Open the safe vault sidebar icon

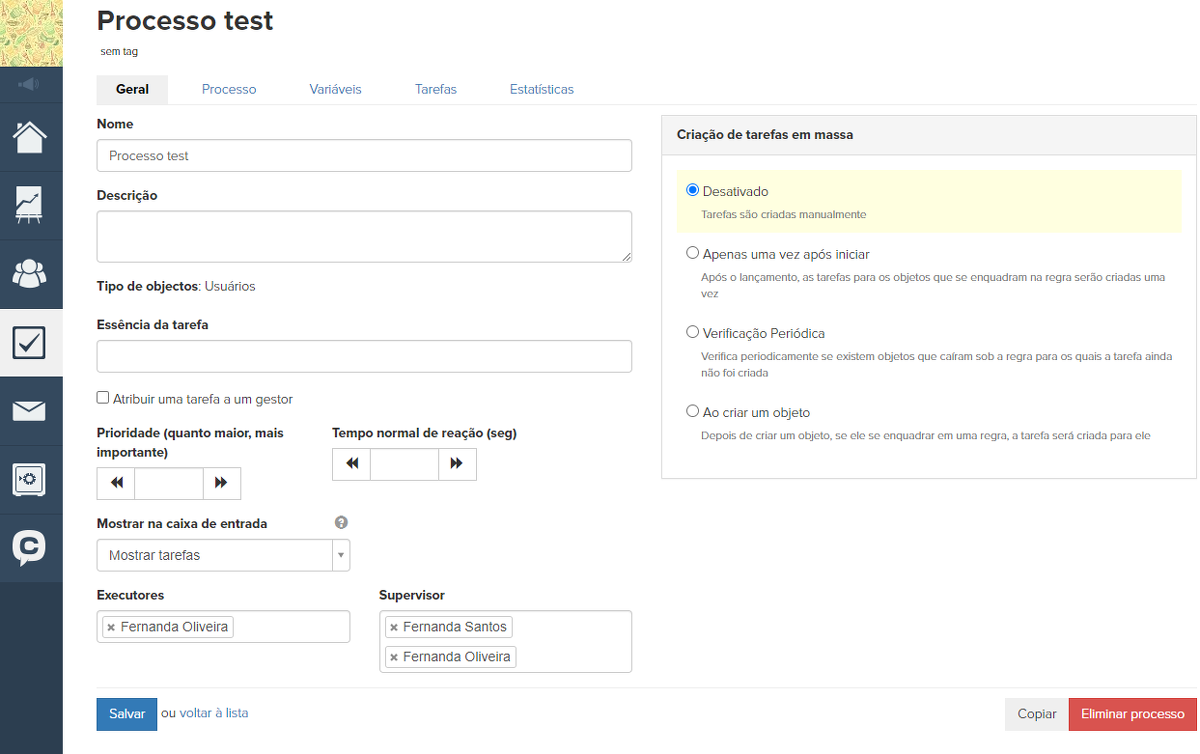pyautogui.click(x=30, y=479)
